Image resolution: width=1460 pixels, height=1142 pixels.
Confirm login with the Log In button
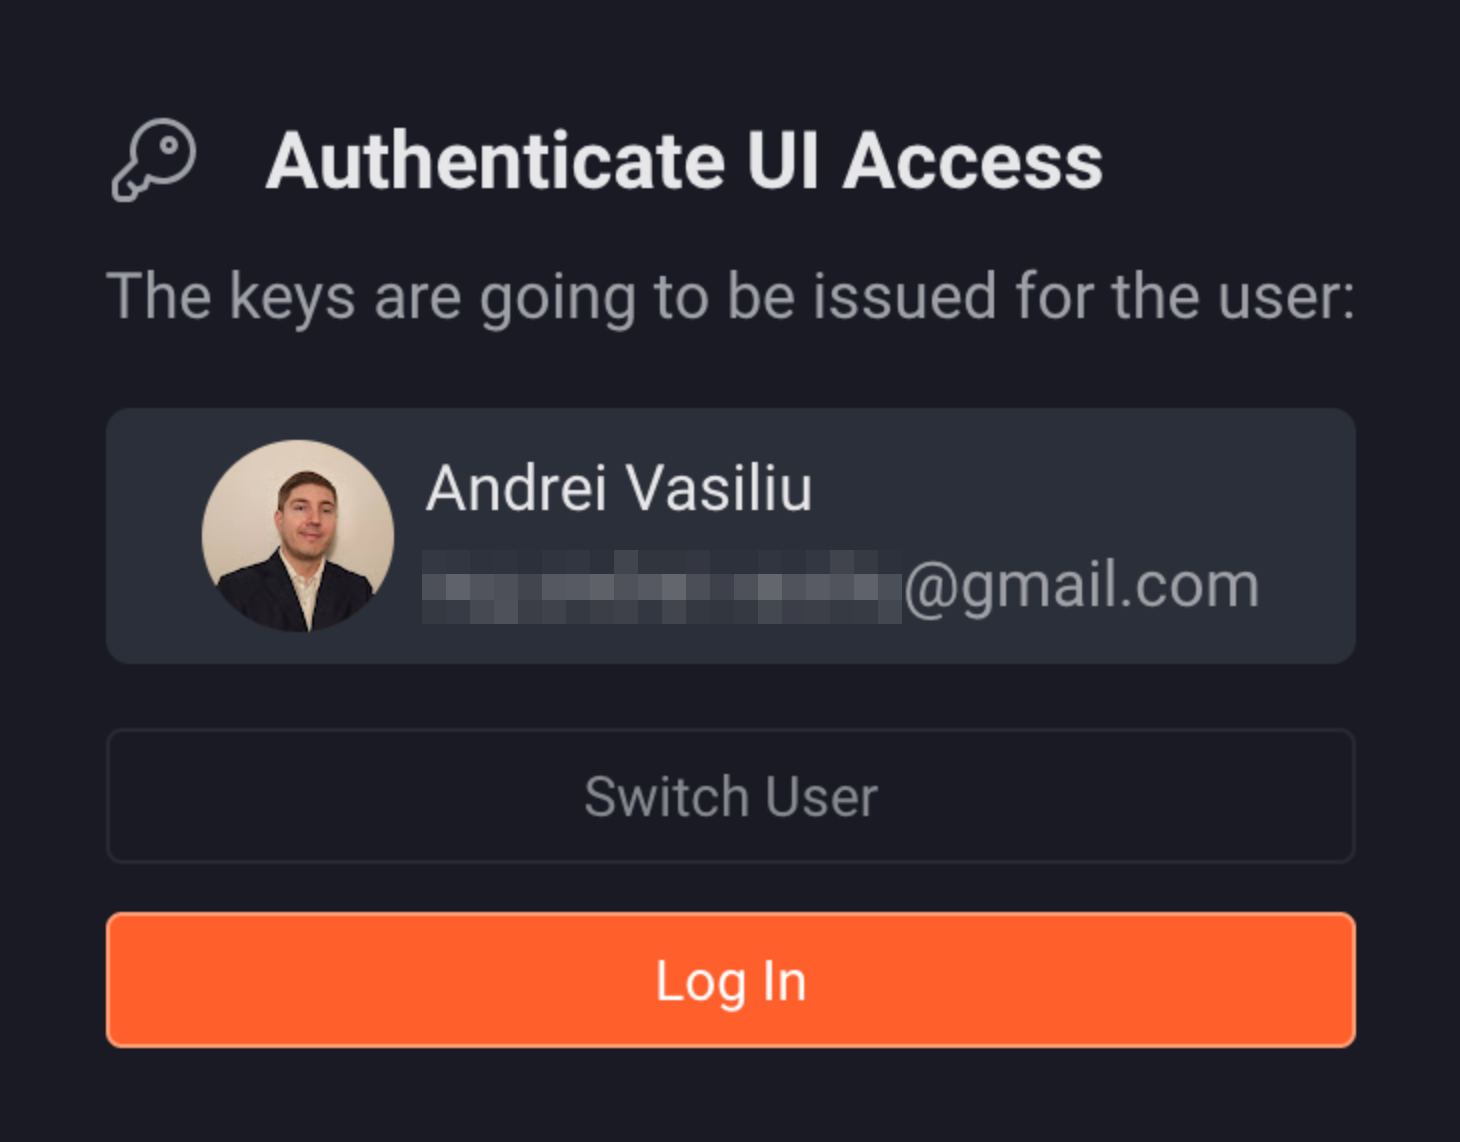click(x=730, y=981)
